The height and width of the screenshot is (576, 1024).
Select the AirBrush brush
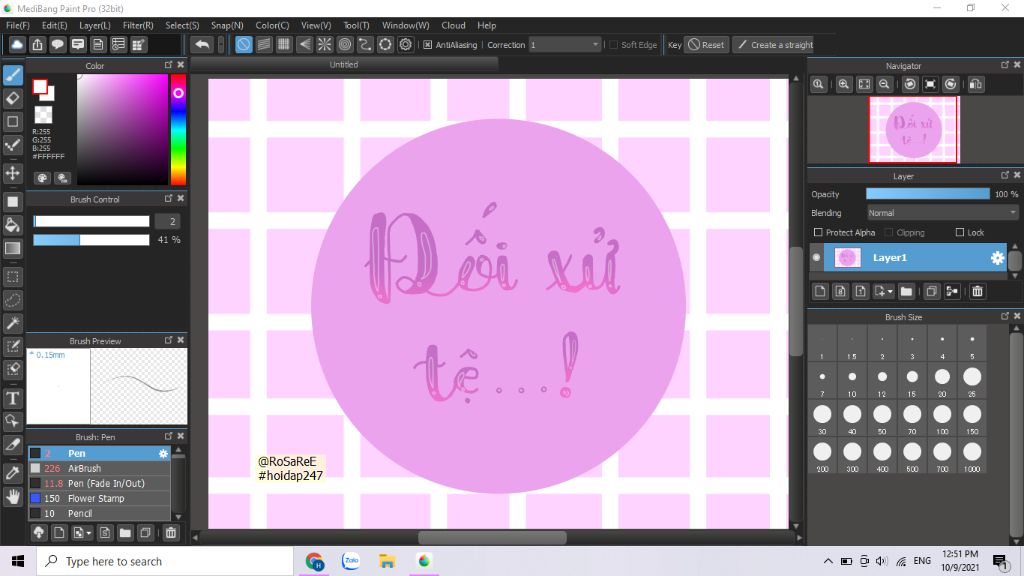(99, 468)
